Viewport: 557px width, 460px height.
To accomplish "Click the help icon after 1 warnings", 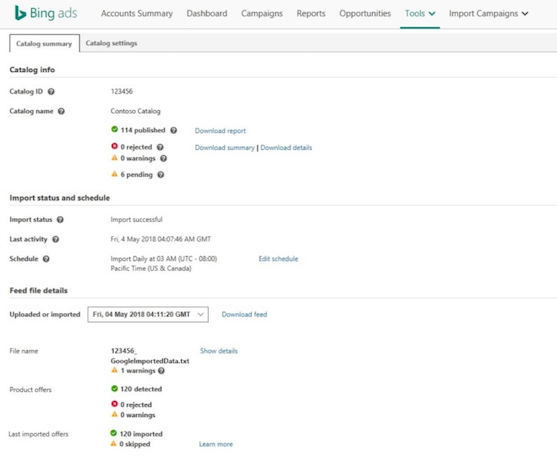I will [x=161, y=371].
